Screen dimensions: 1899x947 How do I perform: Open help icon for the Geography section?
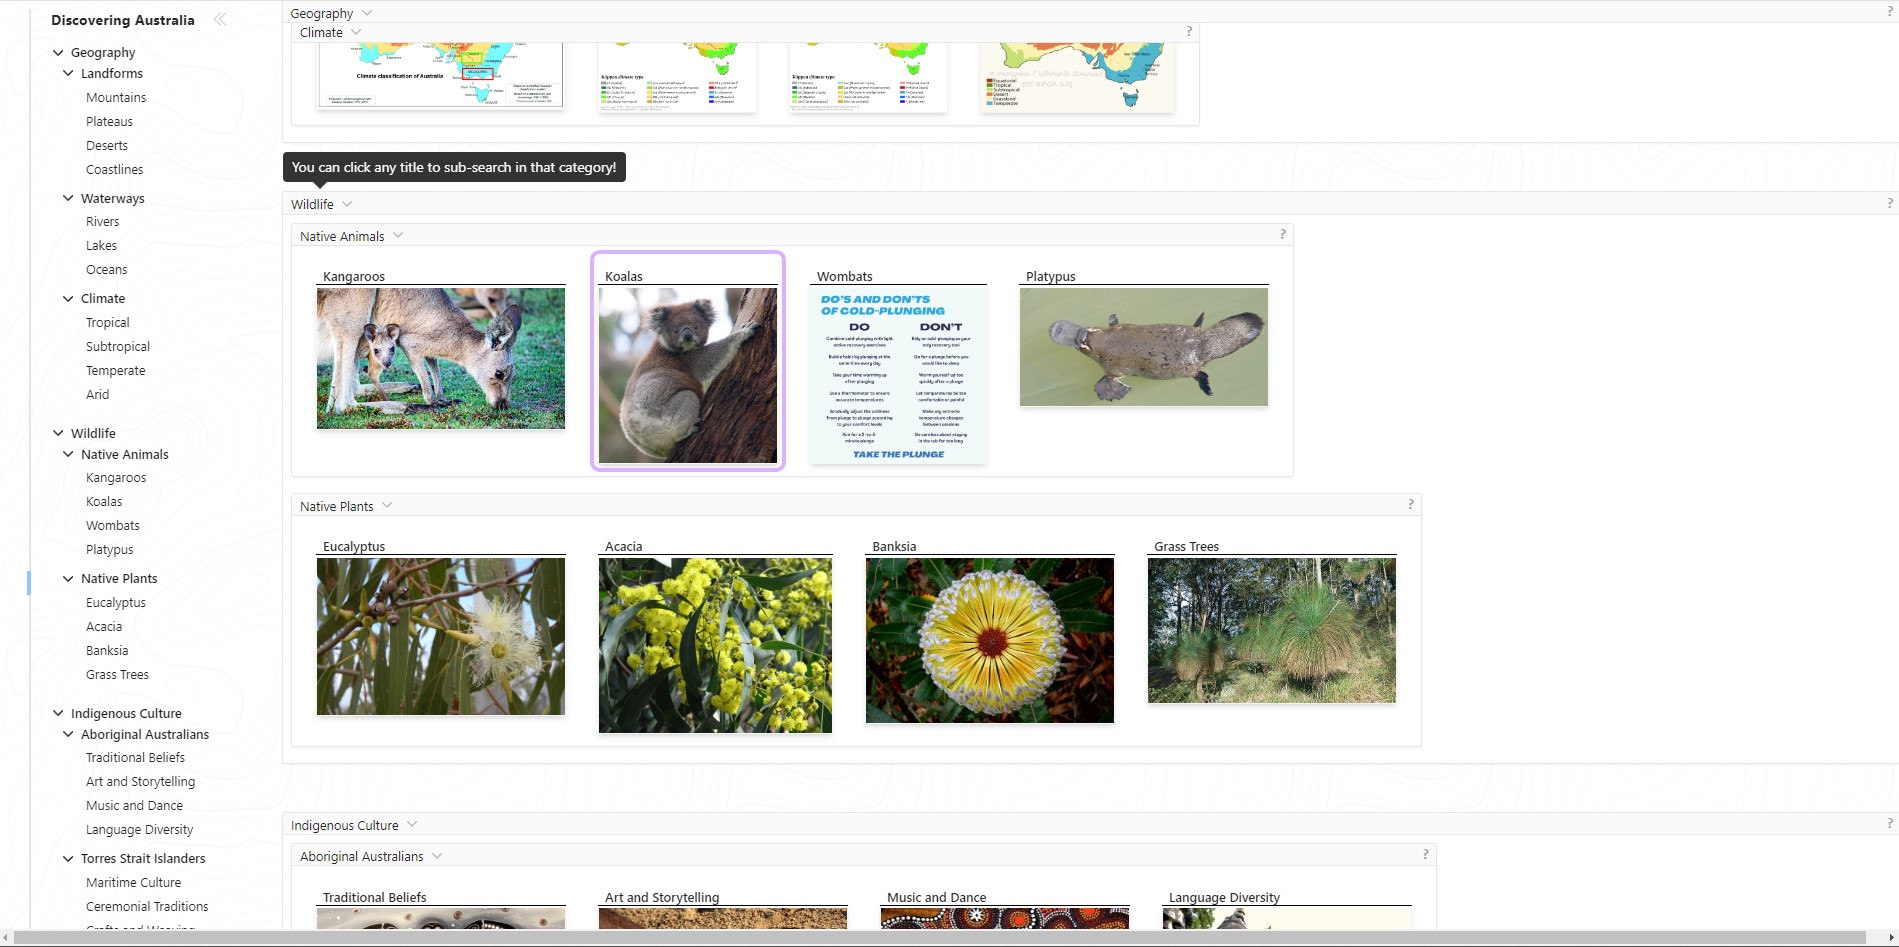[x=1889, y=12]
